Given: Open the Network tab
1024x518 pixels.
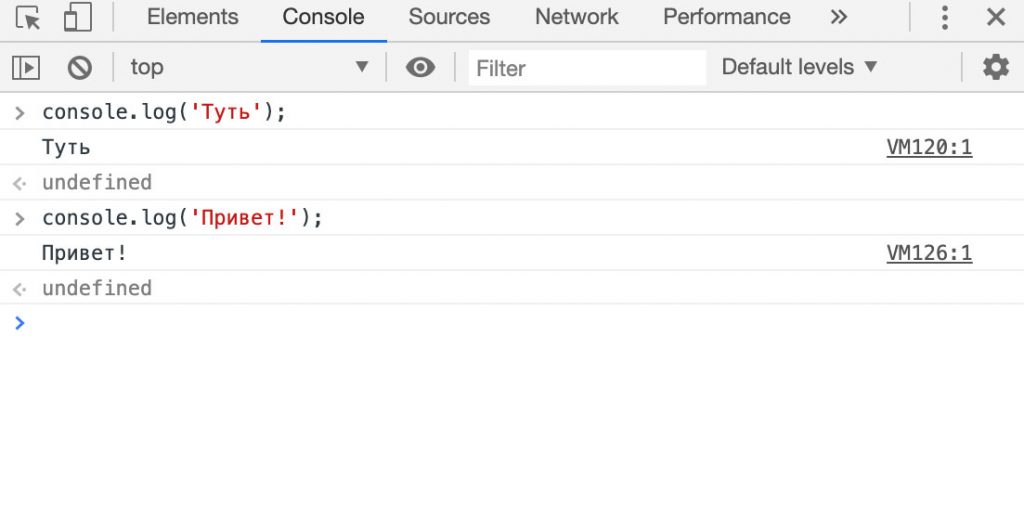Looking at the screenshot, I should click(576, 18).
